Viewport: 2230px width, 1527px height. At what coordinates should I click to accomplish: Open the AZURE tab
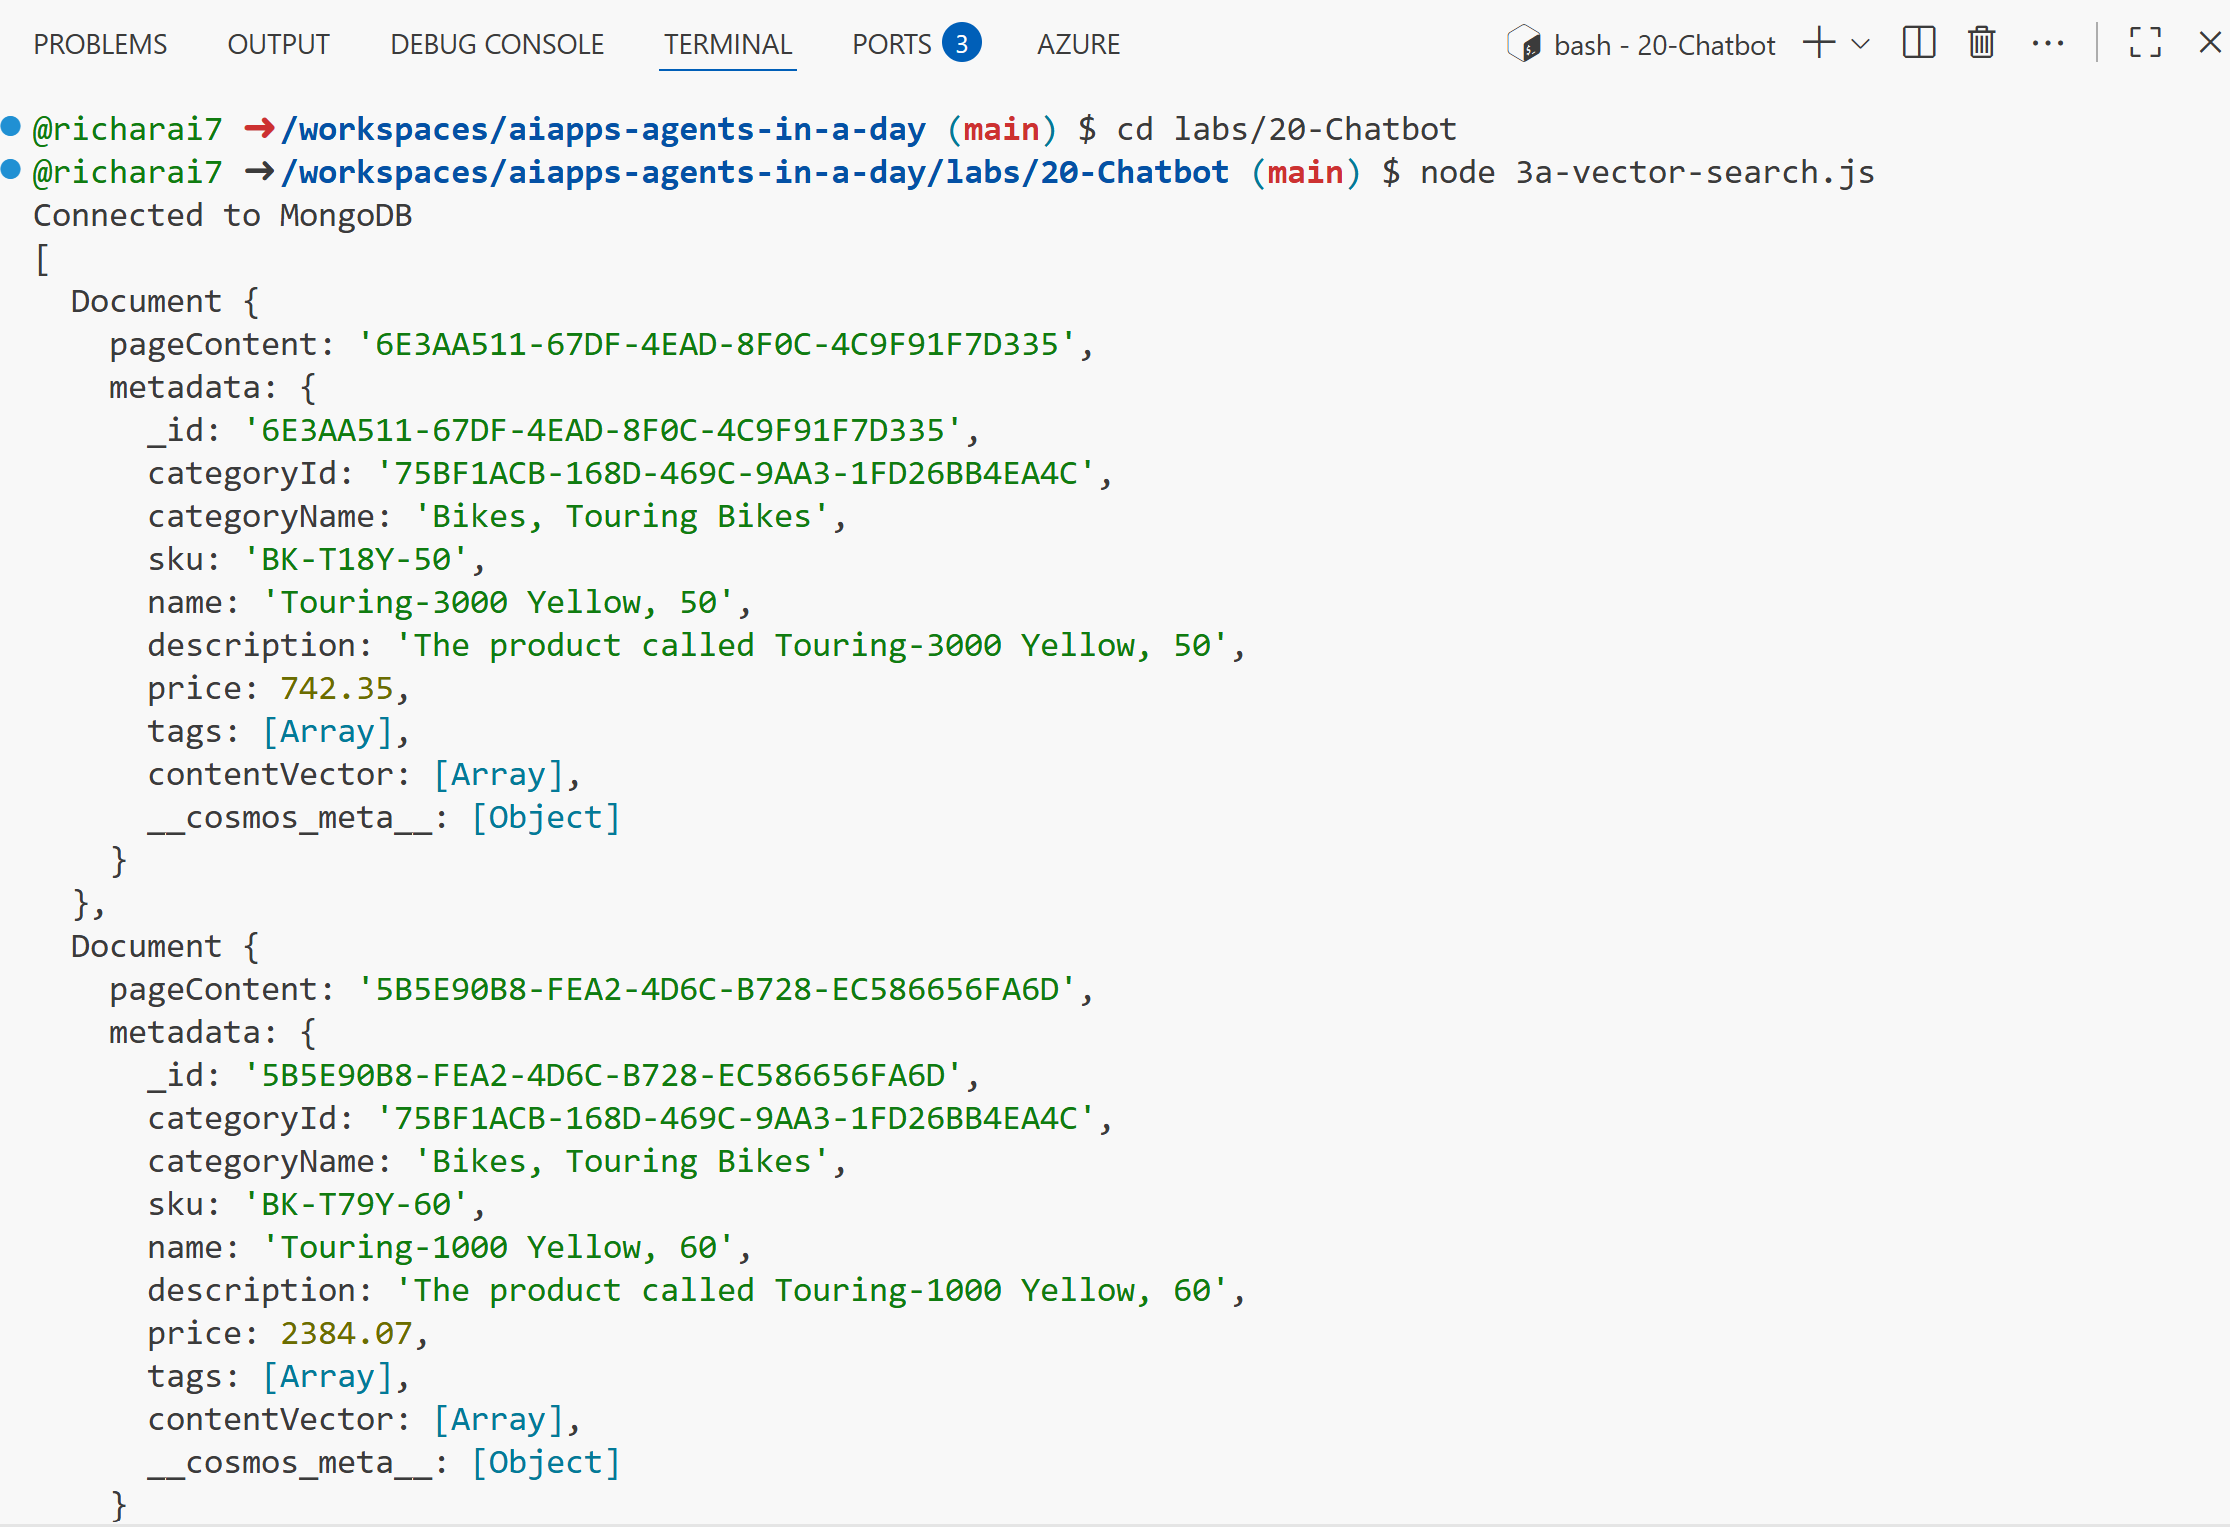pos(1078,44)
